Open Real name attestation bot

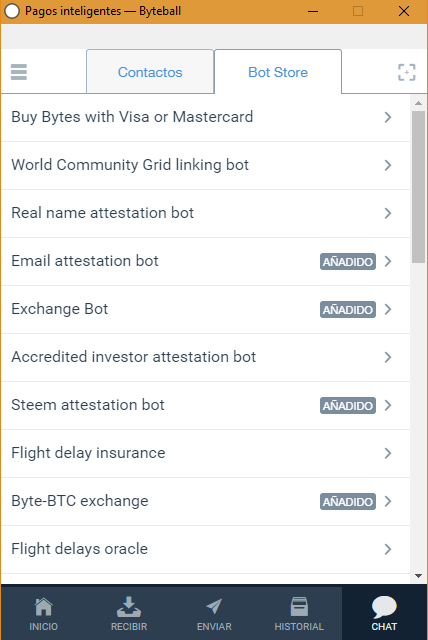coord(206,213)
